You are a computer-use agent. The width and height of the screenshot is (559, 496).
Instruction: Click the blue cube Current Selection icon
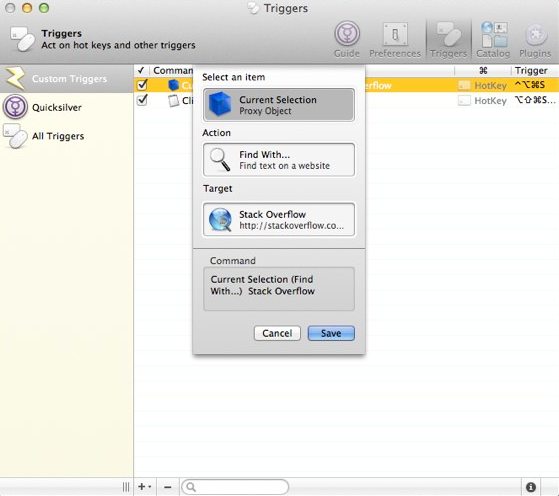coord(220,104)
